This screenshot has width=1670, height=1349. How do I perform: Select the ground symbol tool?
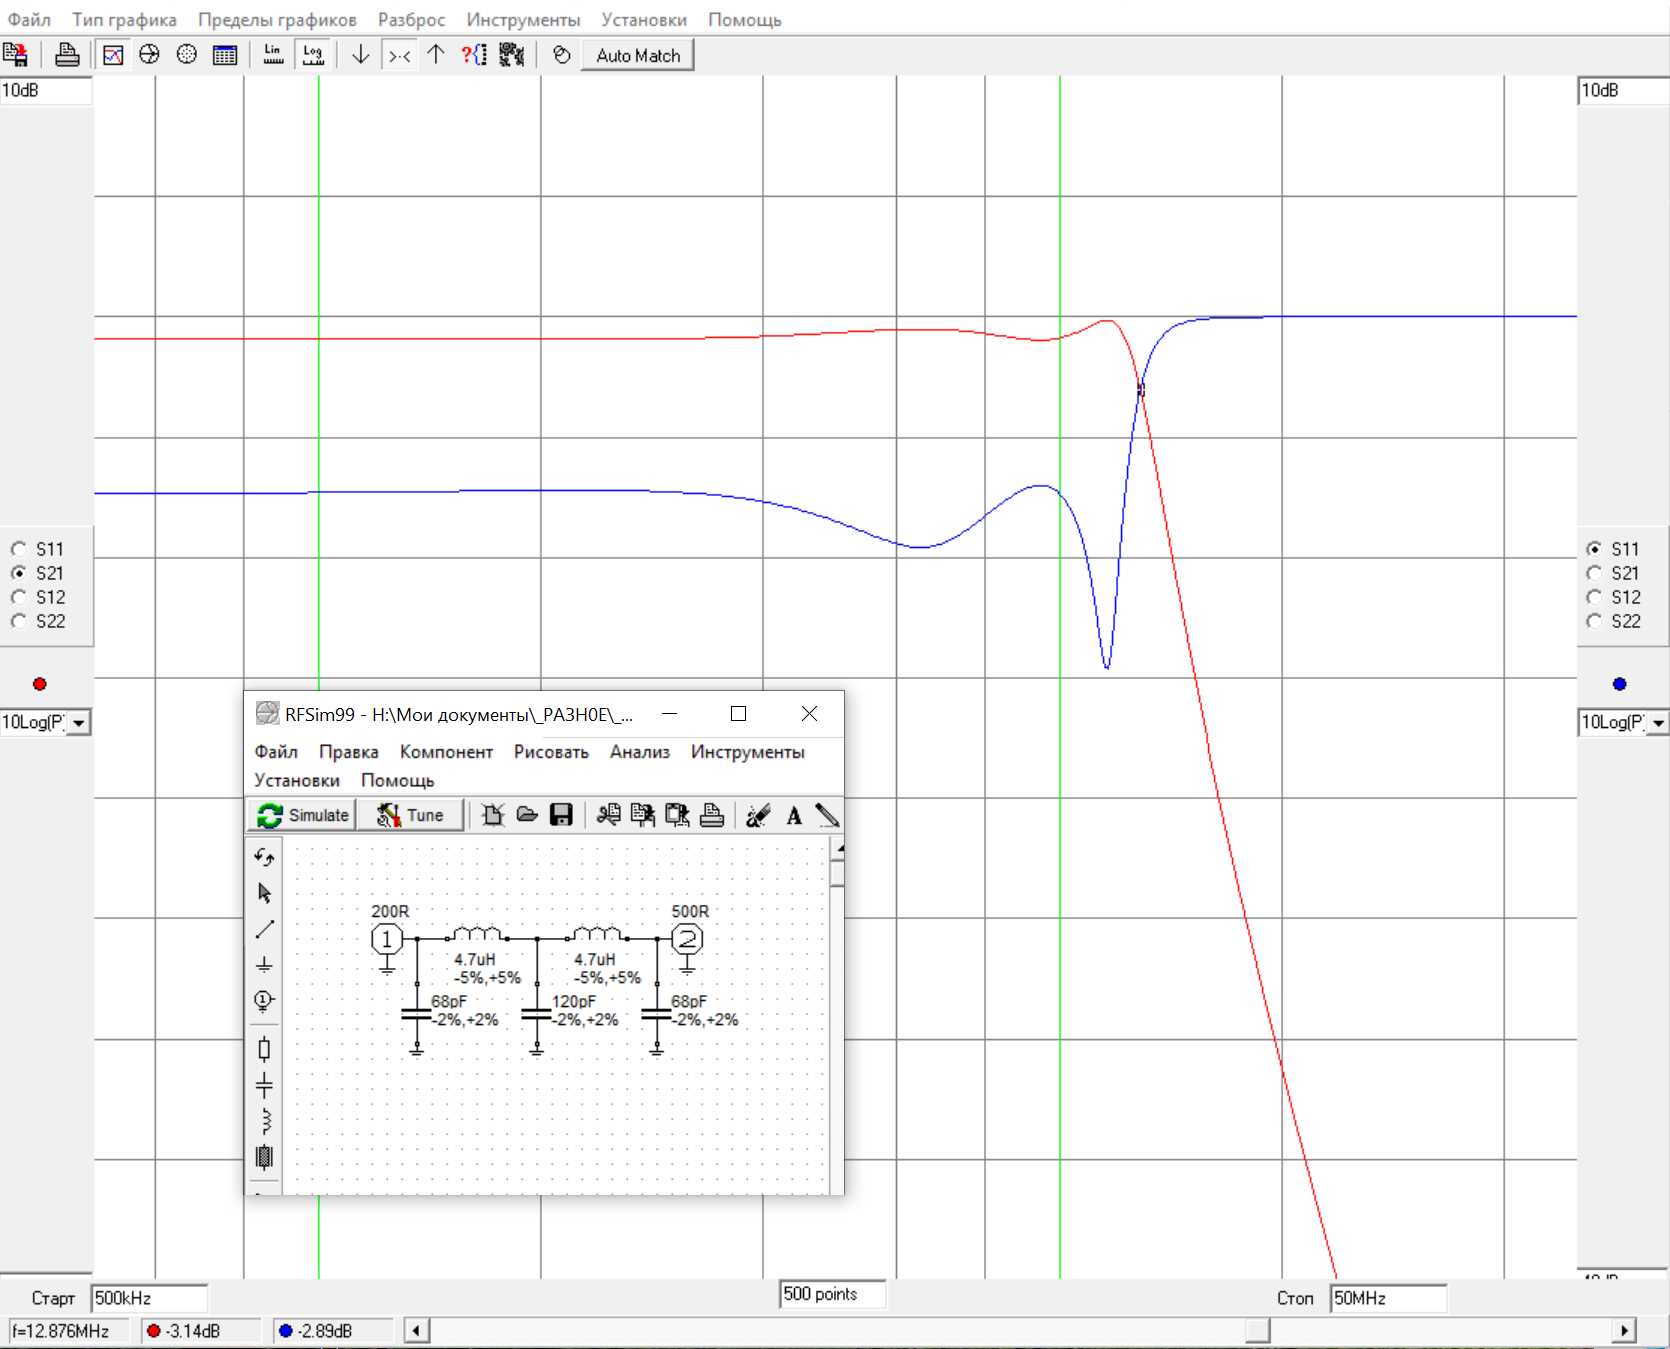click(x=264, y=965)
